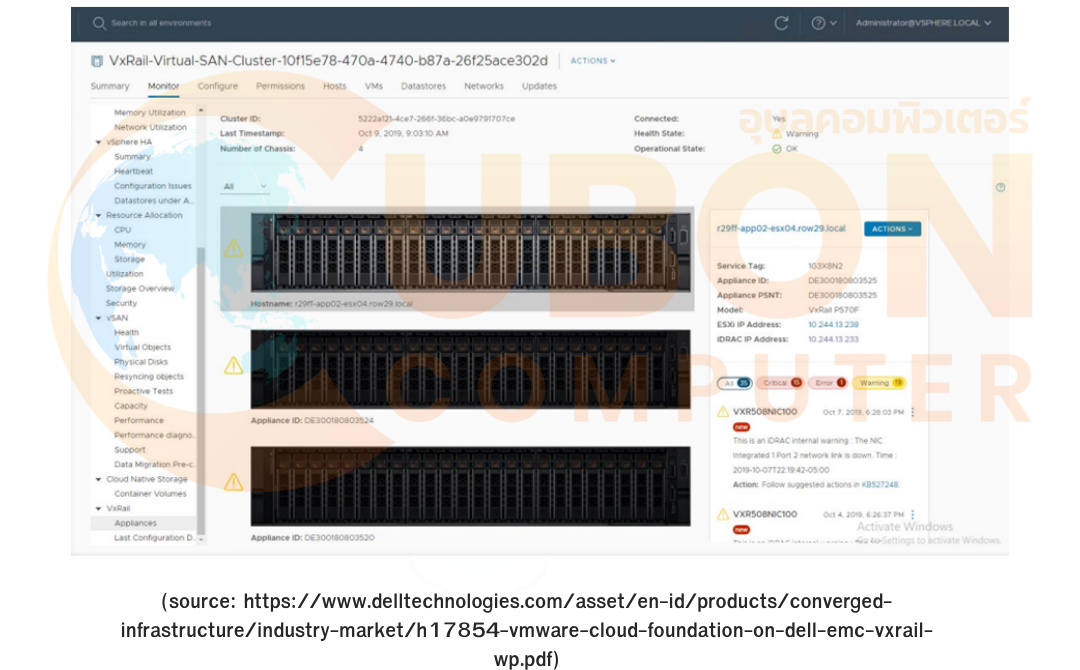The image size is (1080, 670).
Task: Select Physical Disks in the vSAN tree
Action: point(141,362)
